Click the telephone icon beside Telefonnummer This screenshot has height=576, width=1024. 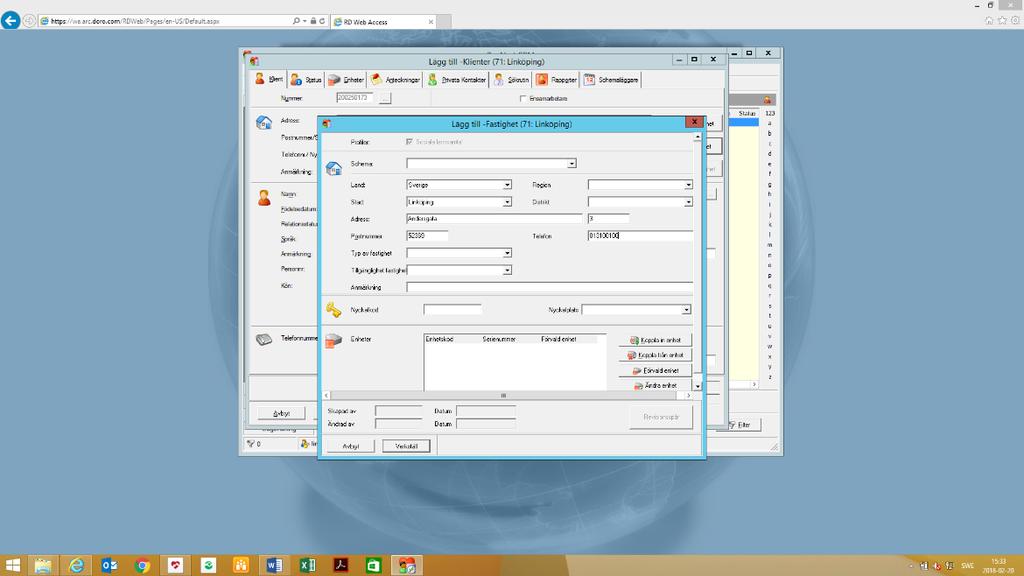264,340
